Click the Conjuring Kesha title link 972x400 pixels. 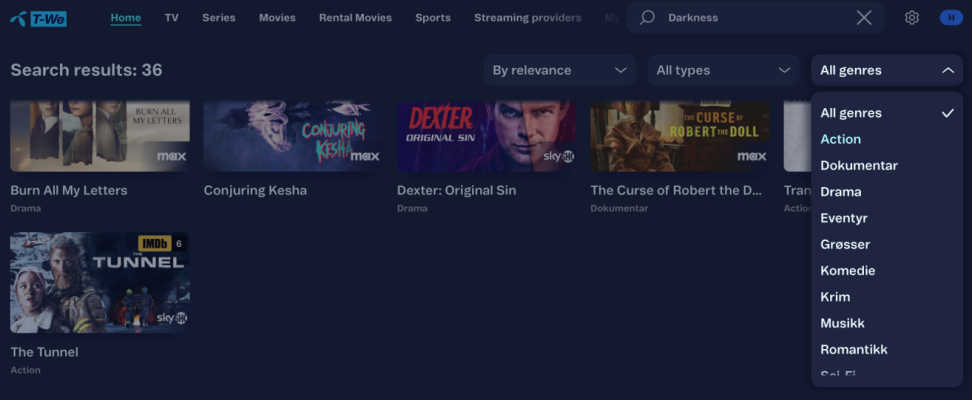[255, 190]
